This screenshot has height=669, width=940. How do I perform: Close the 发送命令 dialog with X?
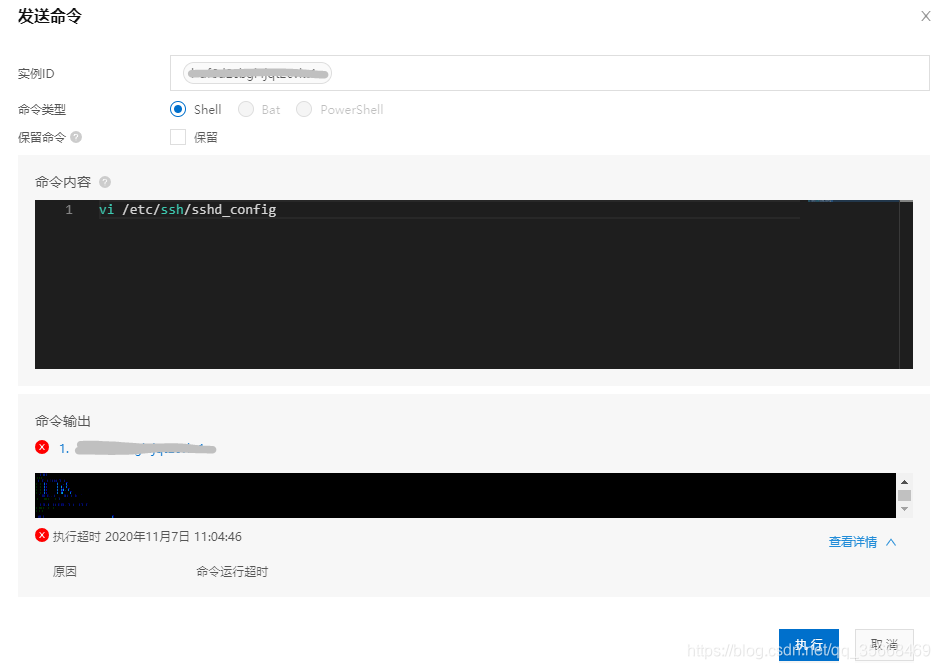click(x=926, y=16)
